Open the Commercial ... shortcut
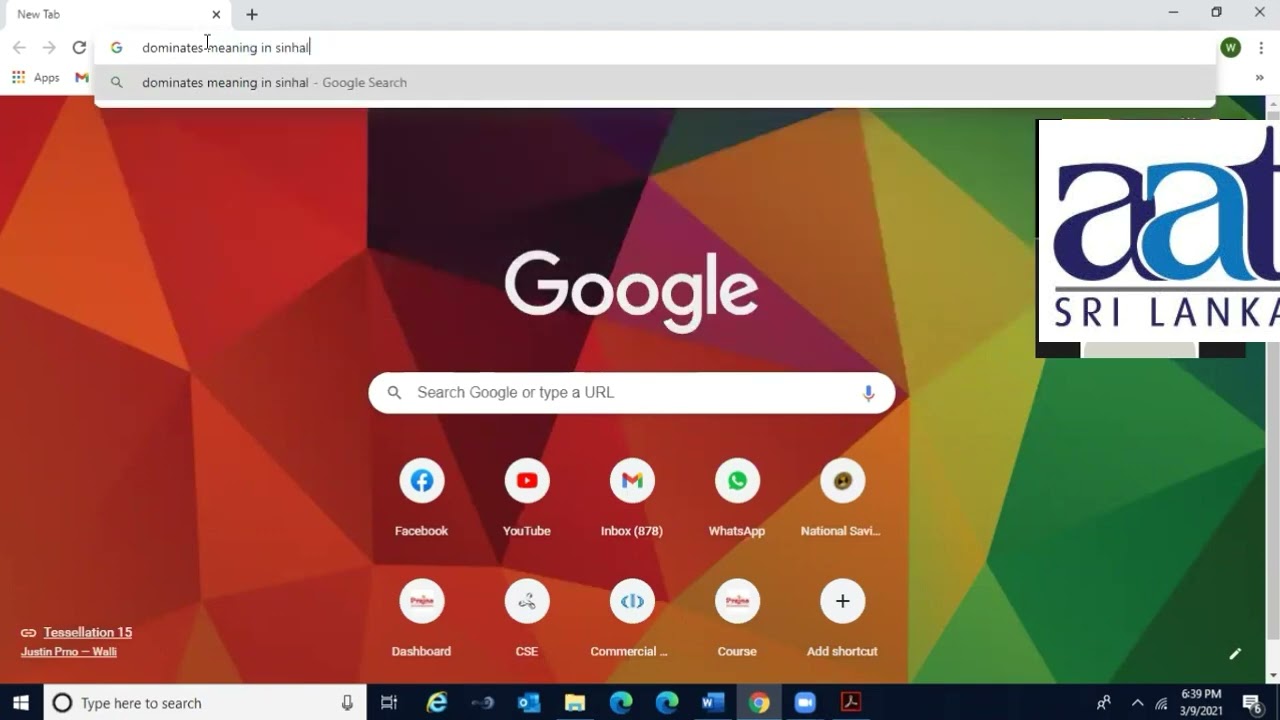Screen dimensions: 1280x720 (632, 601)
